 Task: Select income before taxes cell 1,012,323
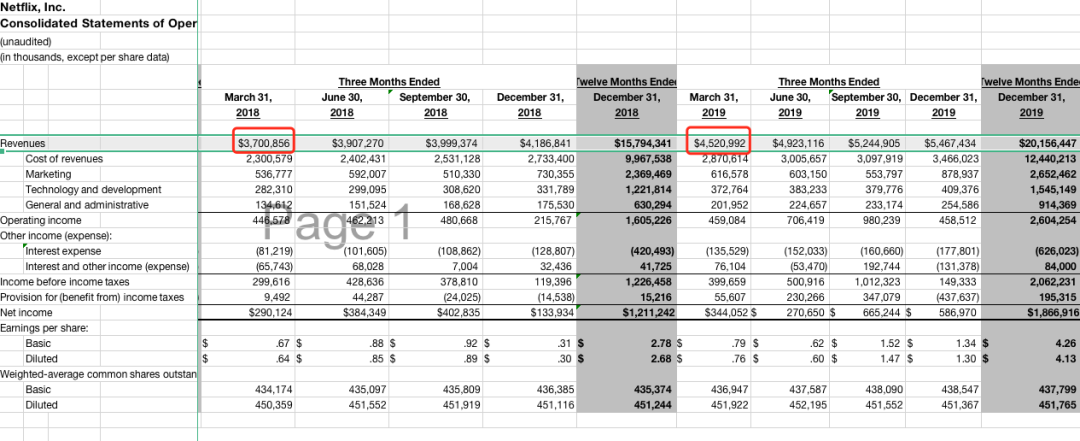(877, 281)
